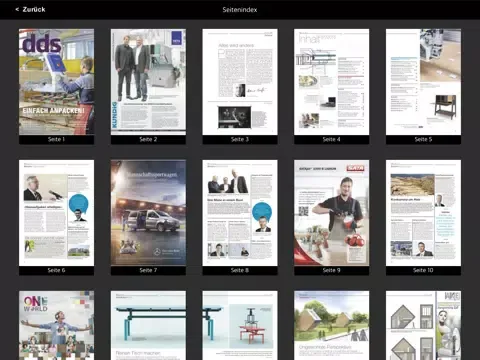Click the Seitenindex title text
The height and width of the screenshot is (360, 480).
[x=240, y=10]
